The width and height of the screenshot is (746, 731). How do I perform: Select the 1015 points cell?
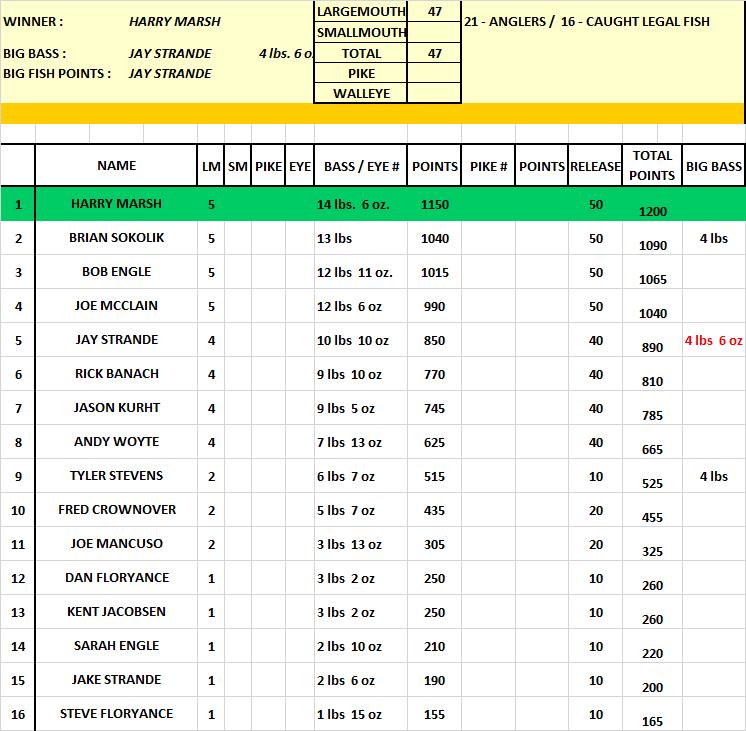pyautogui.click(x=434, y=272)
